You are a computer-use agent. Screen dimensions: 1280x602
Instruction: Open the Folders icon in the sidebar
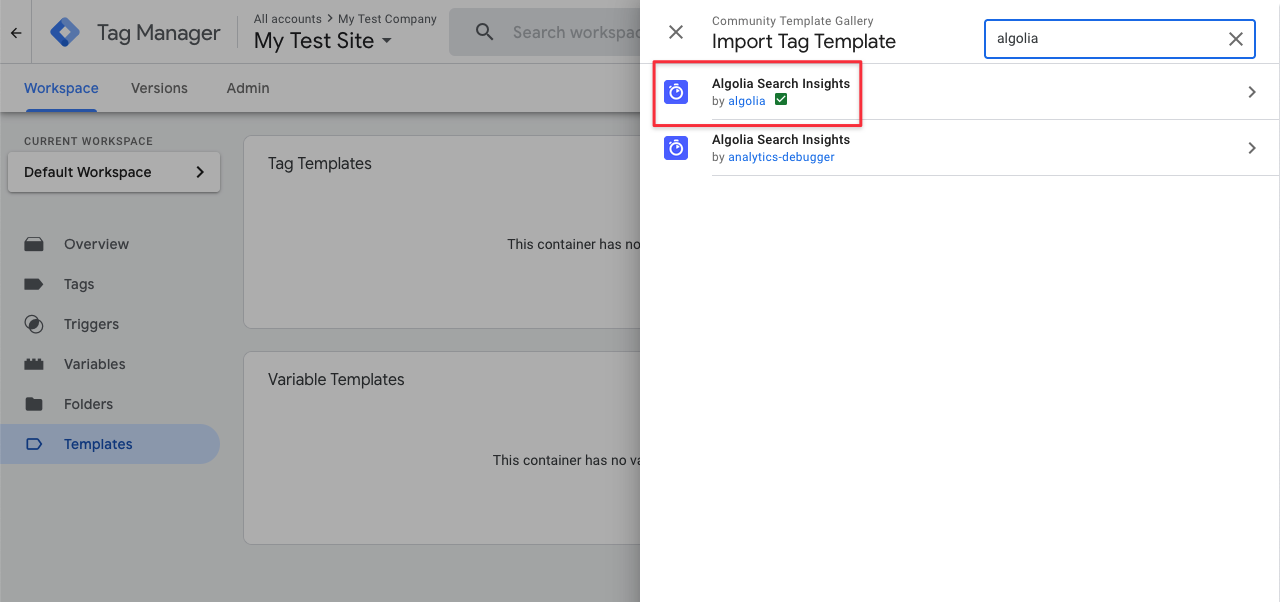point(34,404)
